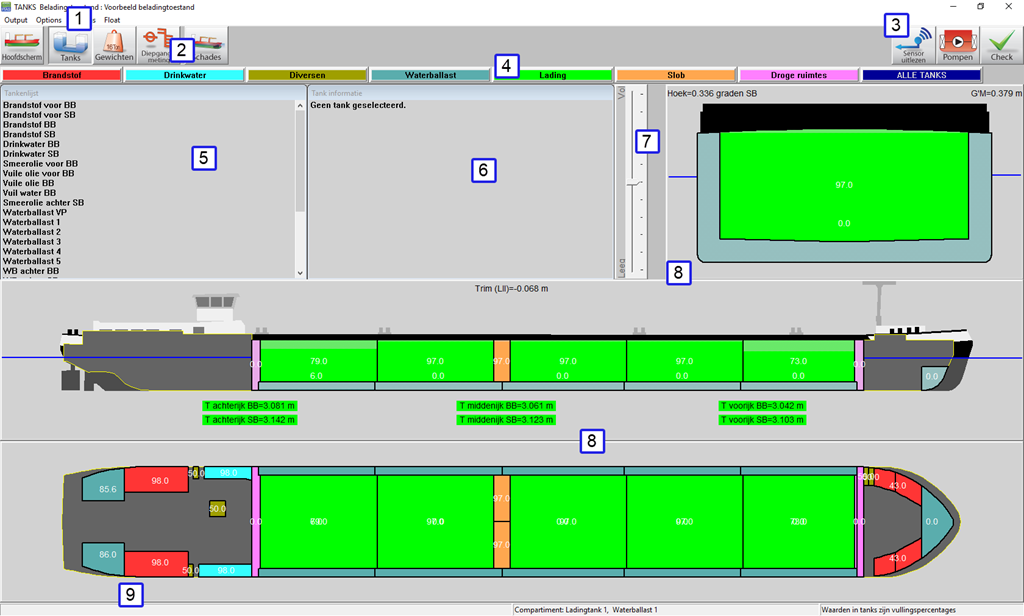The image size is (1024, 616).
Task: Select the Tanks toolbar button
Action: pyautogui.click(x=70, y=45)
